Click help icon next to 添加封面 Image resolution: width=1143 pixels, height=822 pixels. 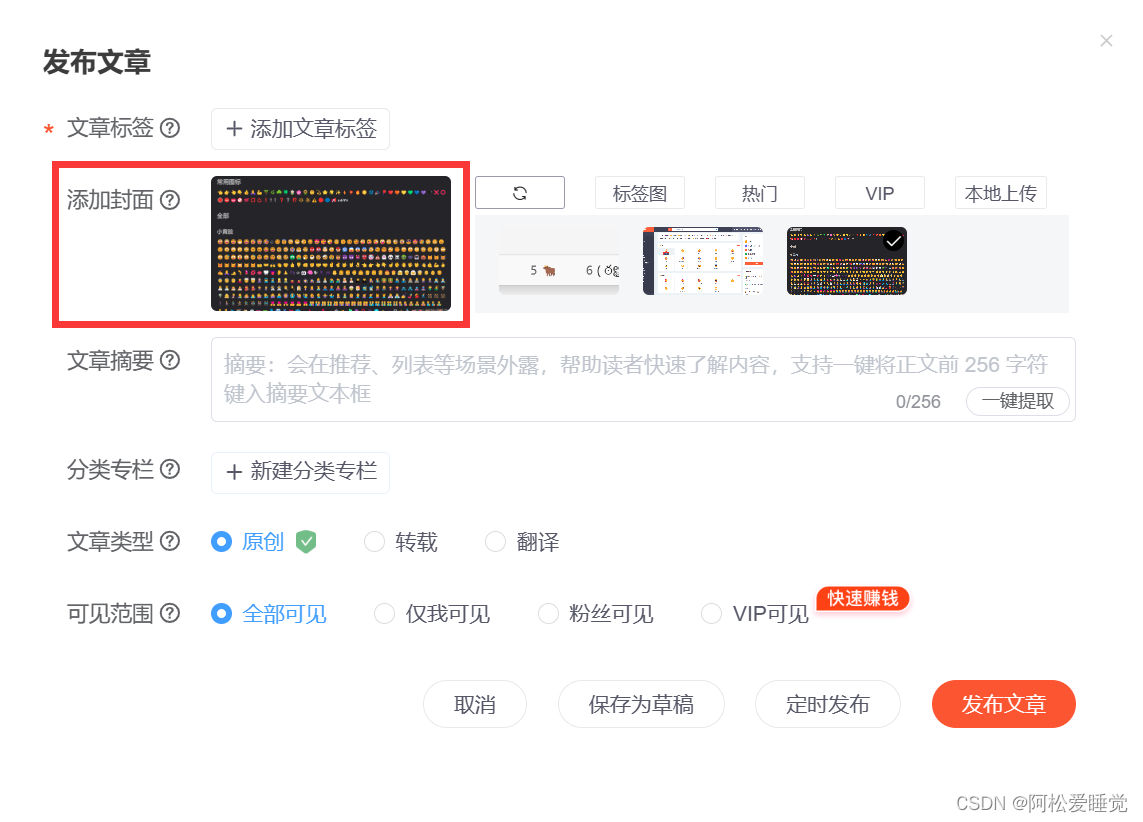(x=170, y=200)
